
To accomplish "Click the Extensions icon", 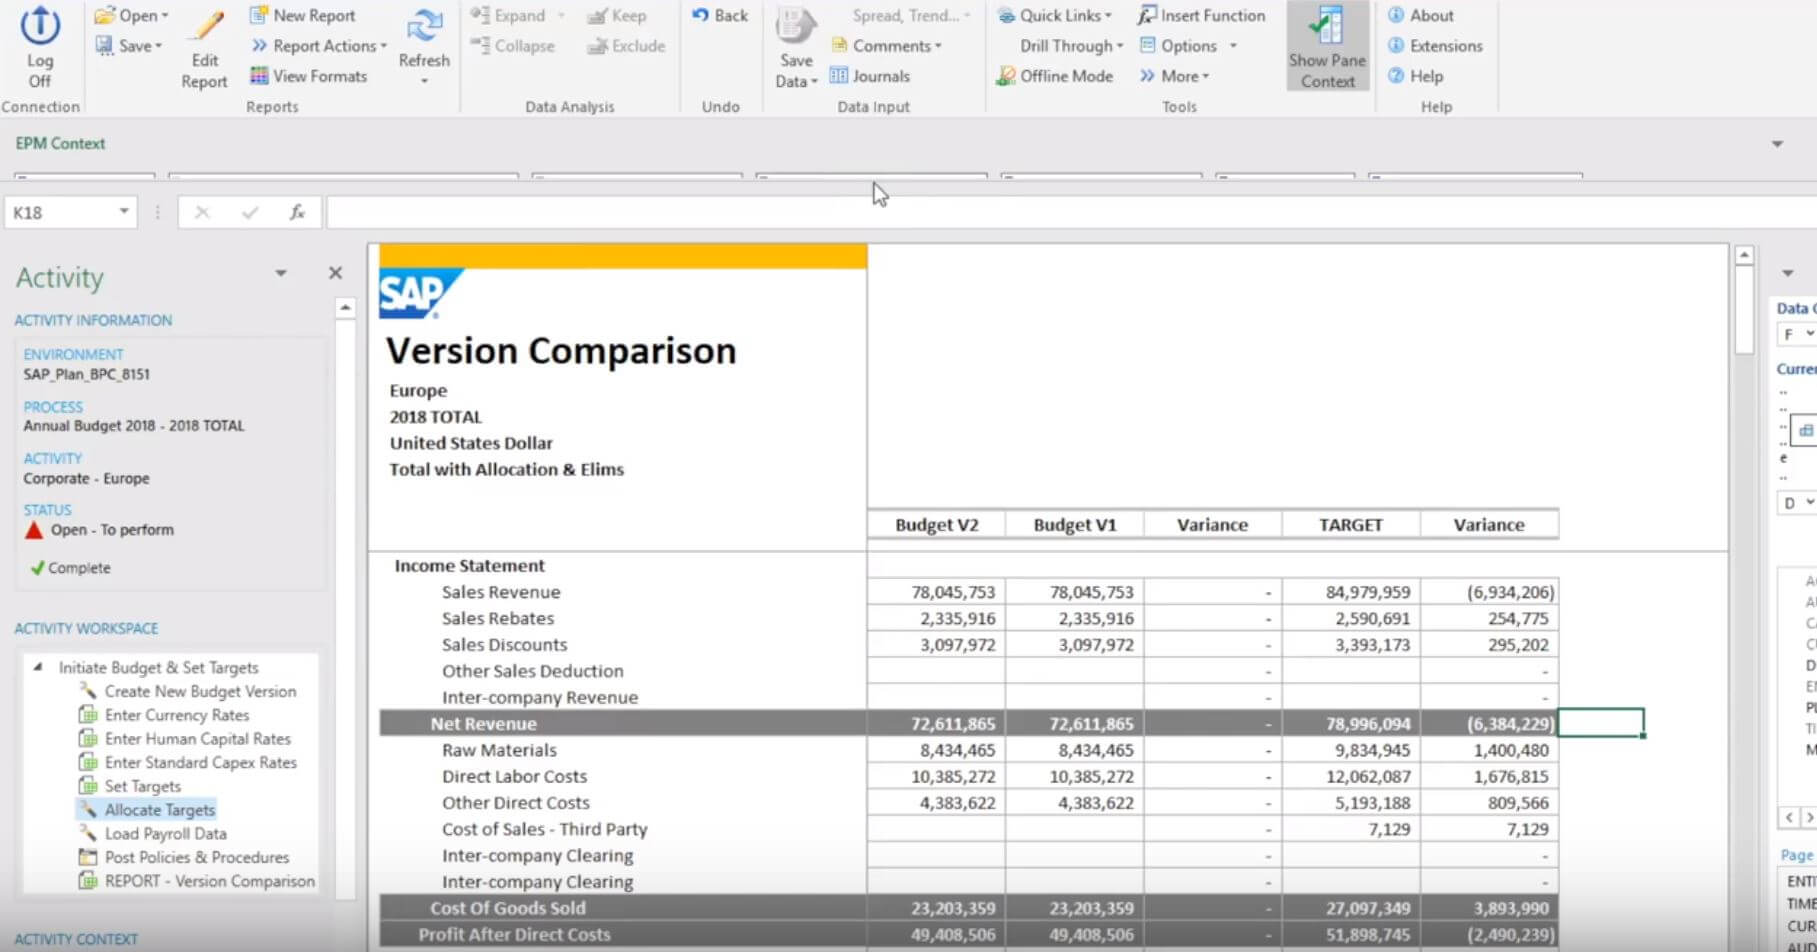I will 1396,46.
